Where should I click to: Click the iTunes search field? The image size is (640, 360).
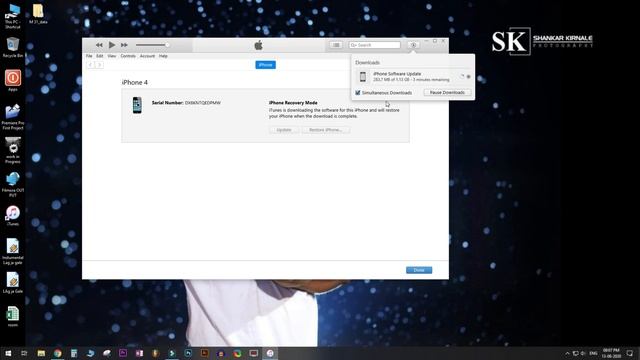[x=374, y=45]
